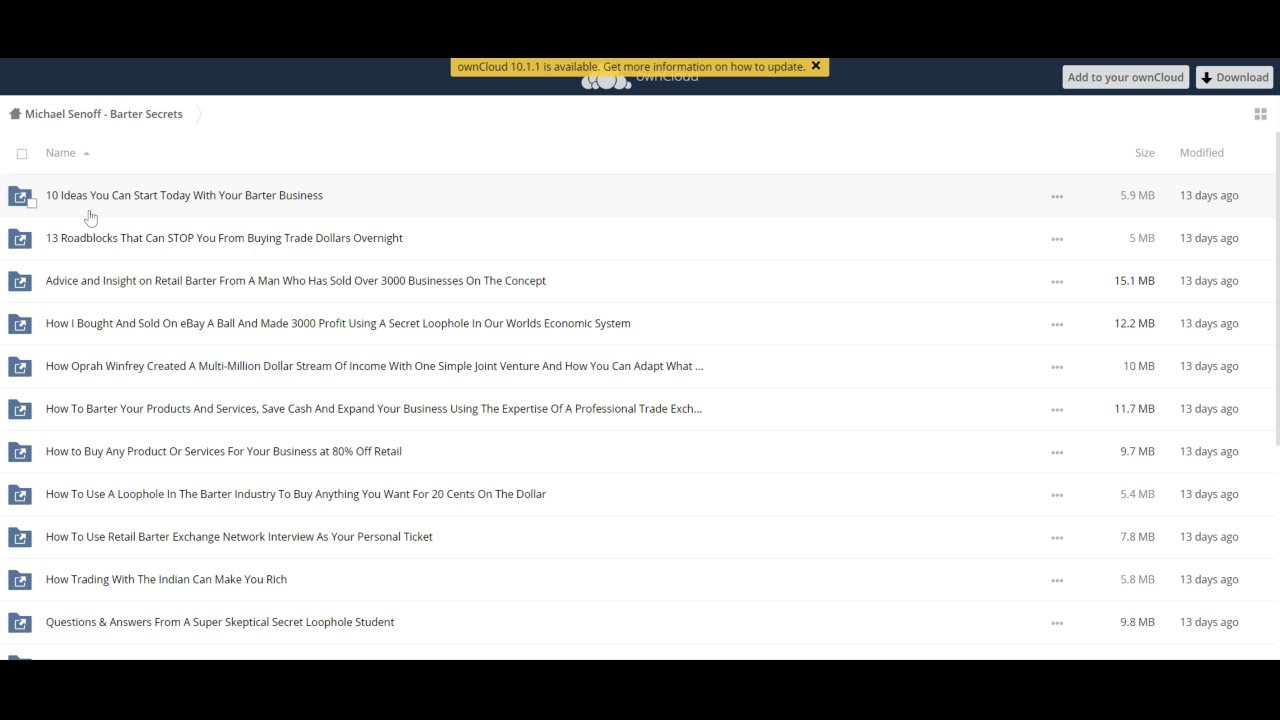Click 13 days ago on Questions & Answers row
The height and width of the screenshot is (720, 1280).
[1209, 622]
